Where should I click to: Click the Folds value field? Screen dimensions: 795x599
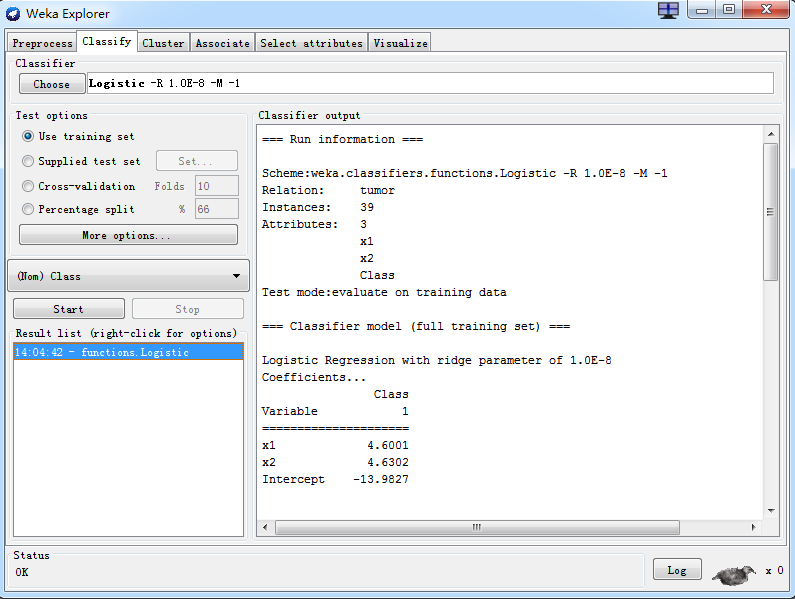tap(216, 186)
